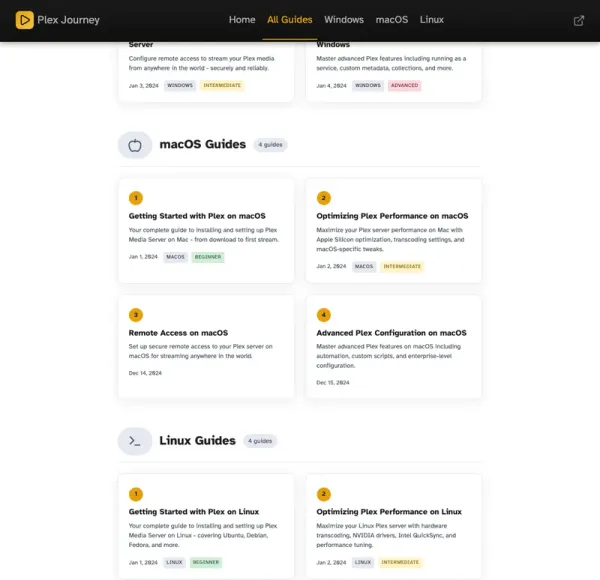Open the external link icon in header
The width and height of the screenshot is (600, 580).
(x=579, y=20)
